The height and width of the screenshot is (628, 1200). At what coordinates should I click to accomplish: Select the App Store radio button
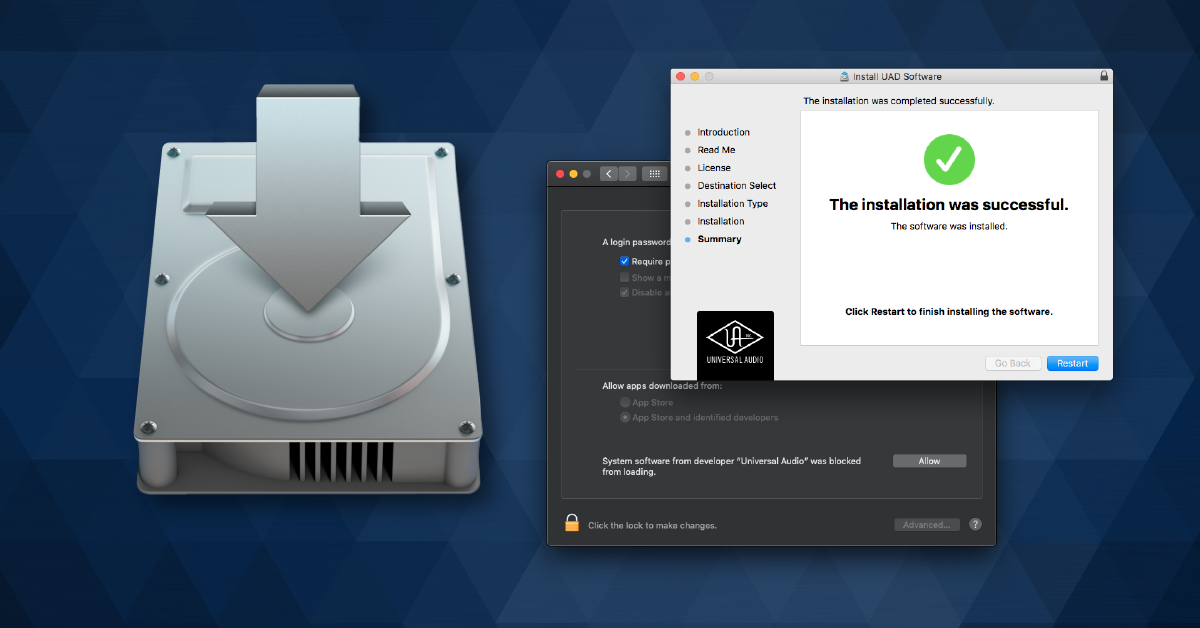coord(625,402)
